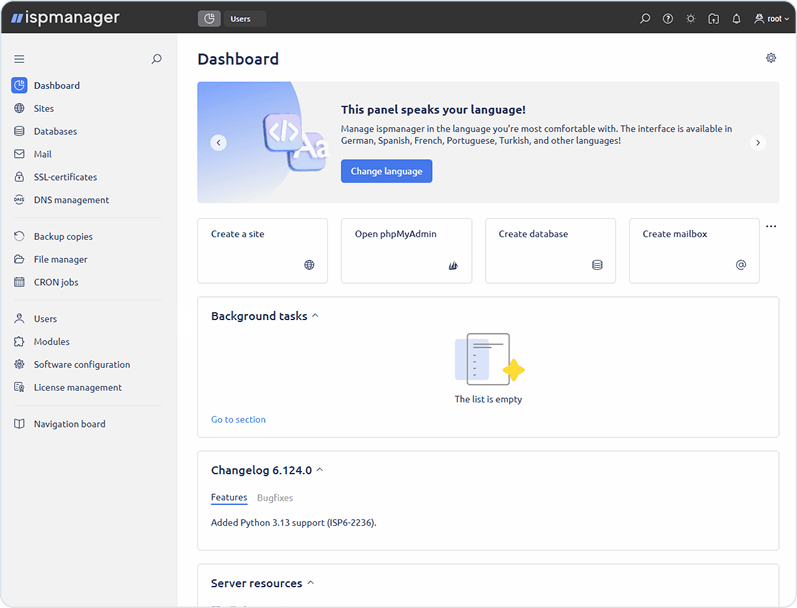Click the Change language button
This screenshot has width=797, height=608.
(386, 171)
